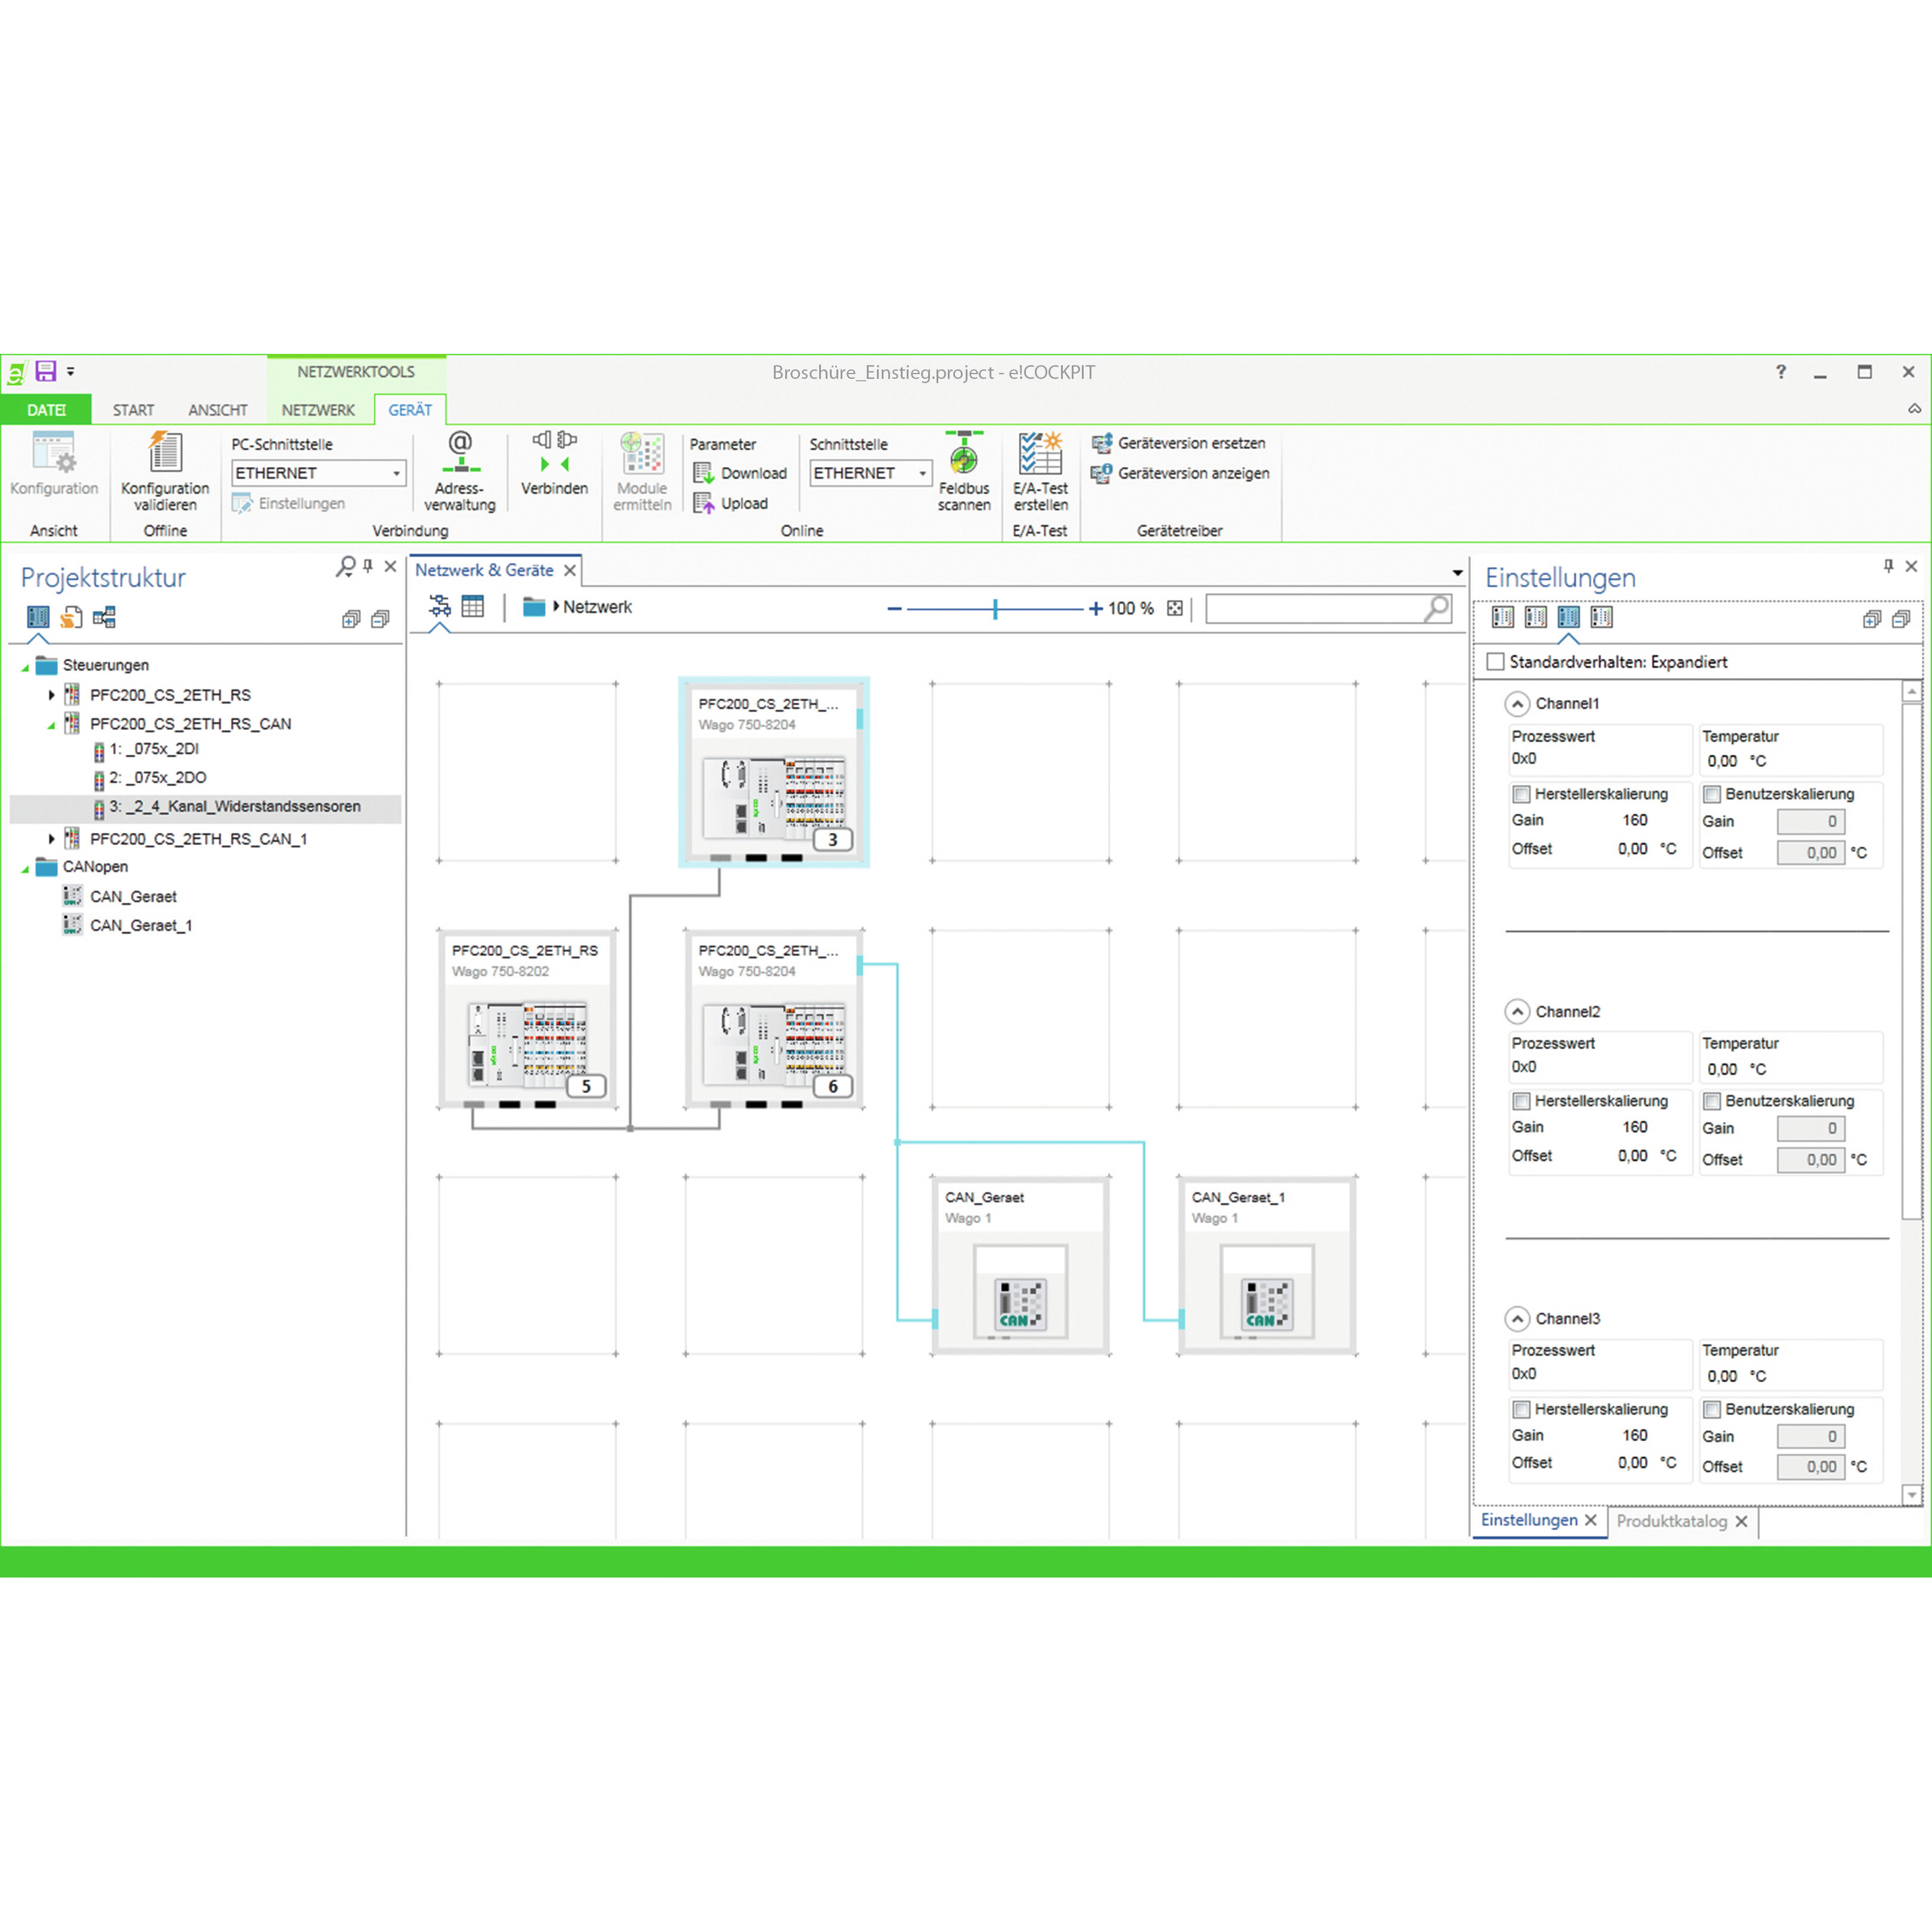Expand the PFC200_CS_2ETH_RS tree node
Screen dimensions: 1932x1932
coord(52,694)
